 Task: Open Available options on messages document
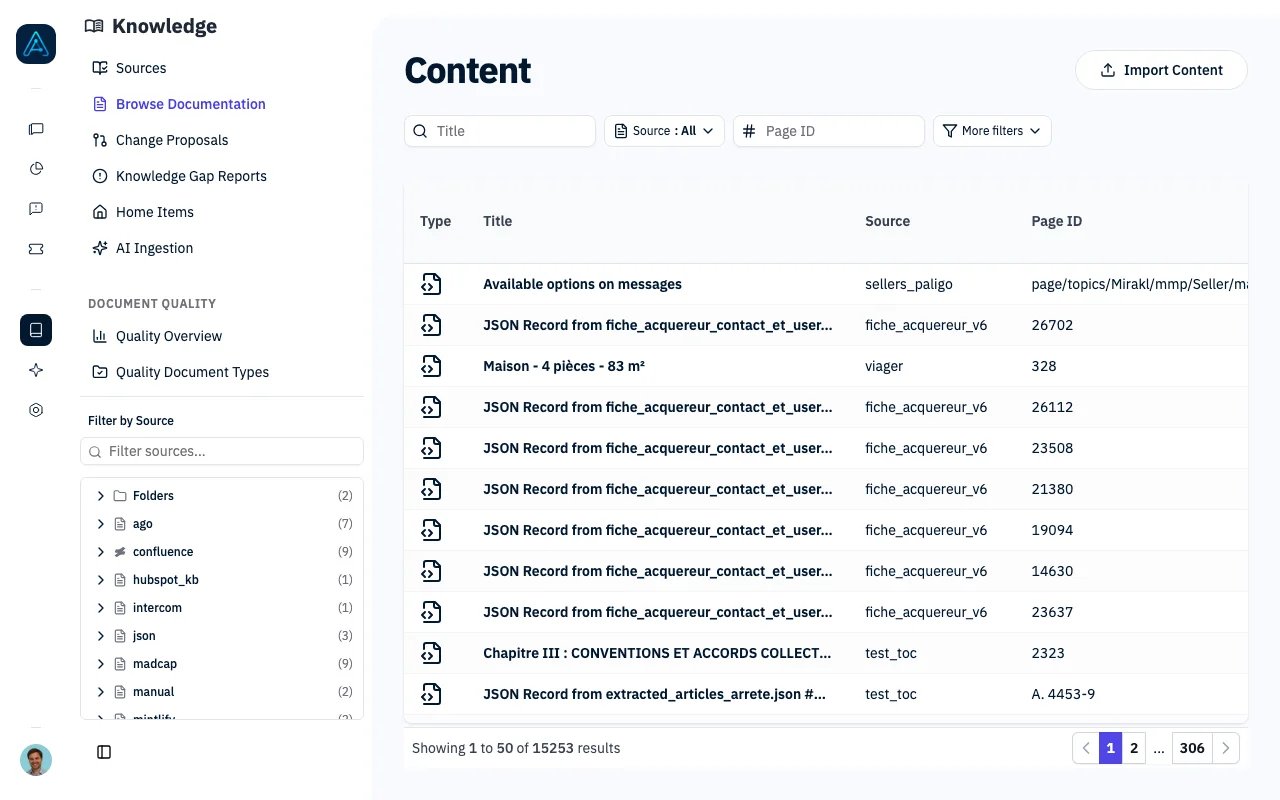pyautogui.click(x=582, y=284)
